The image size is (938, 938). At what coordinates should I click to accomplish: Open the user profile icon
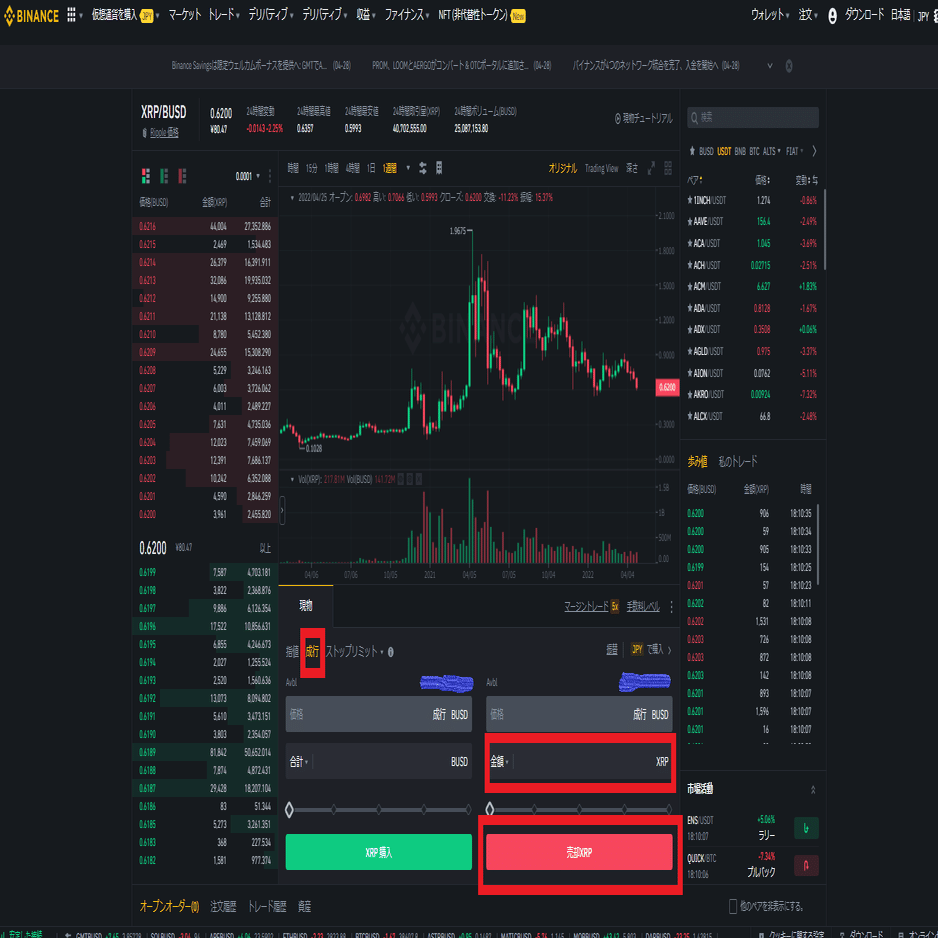[x=832, y=16]
